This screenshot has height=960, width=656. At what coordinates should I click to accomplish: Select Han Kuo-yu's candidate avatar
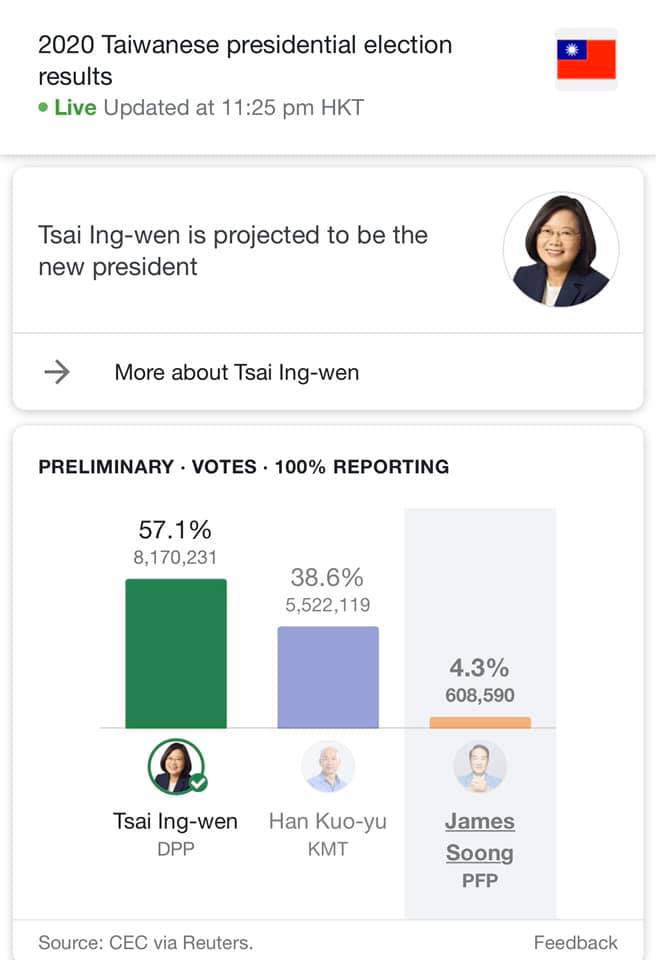point(328,767)
